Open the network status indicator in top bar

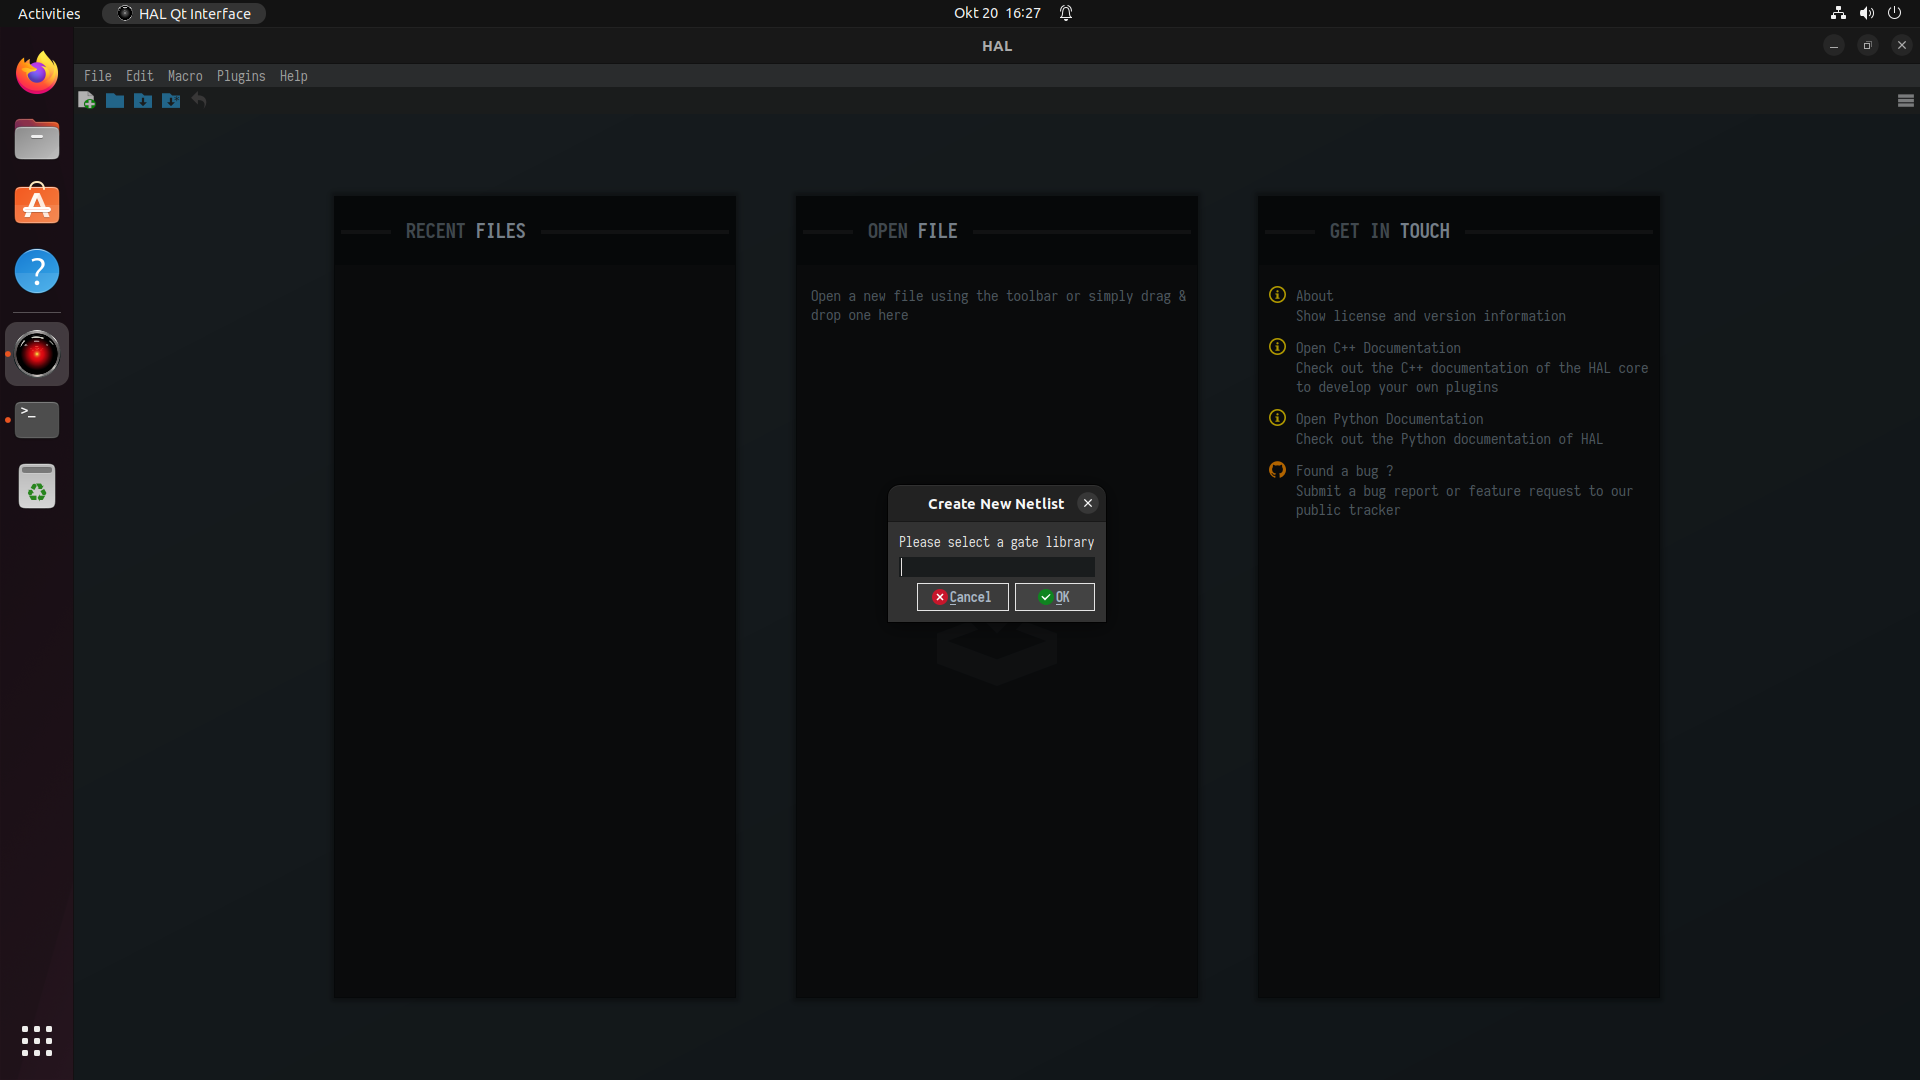pyautogui.click(x=1838, y=13)
